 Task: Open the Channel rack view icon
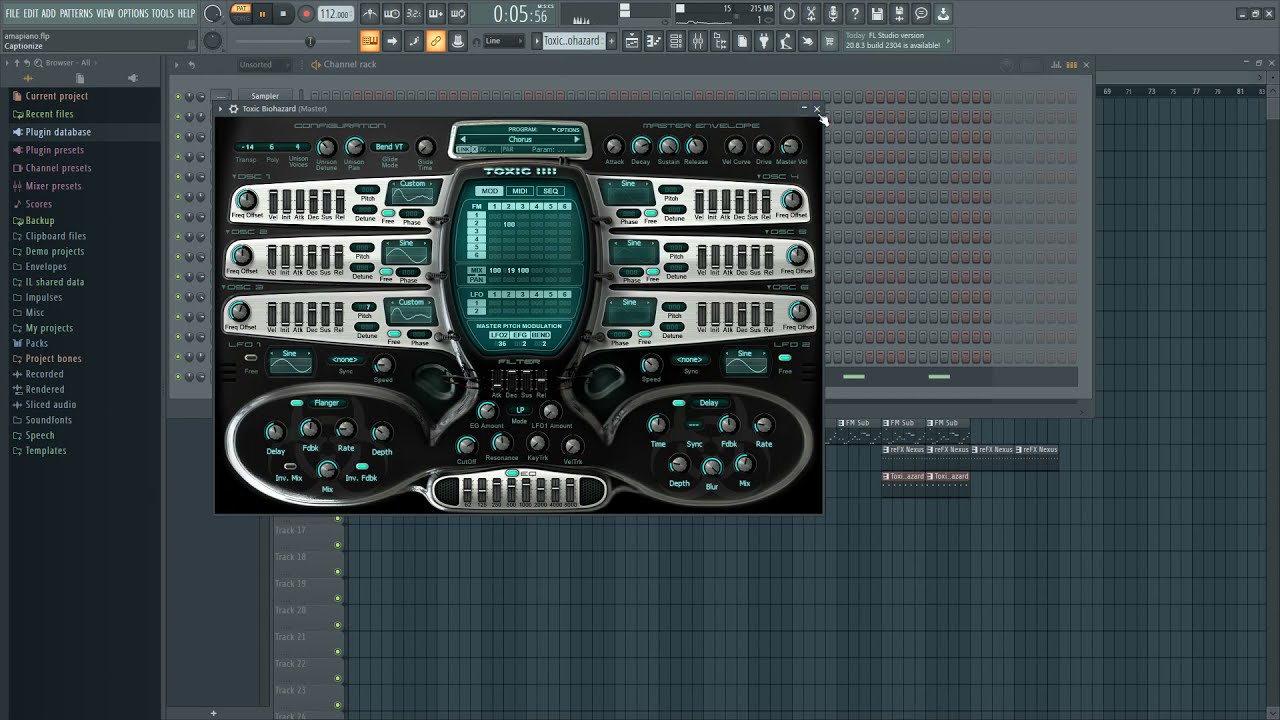[x=676, y=41]
